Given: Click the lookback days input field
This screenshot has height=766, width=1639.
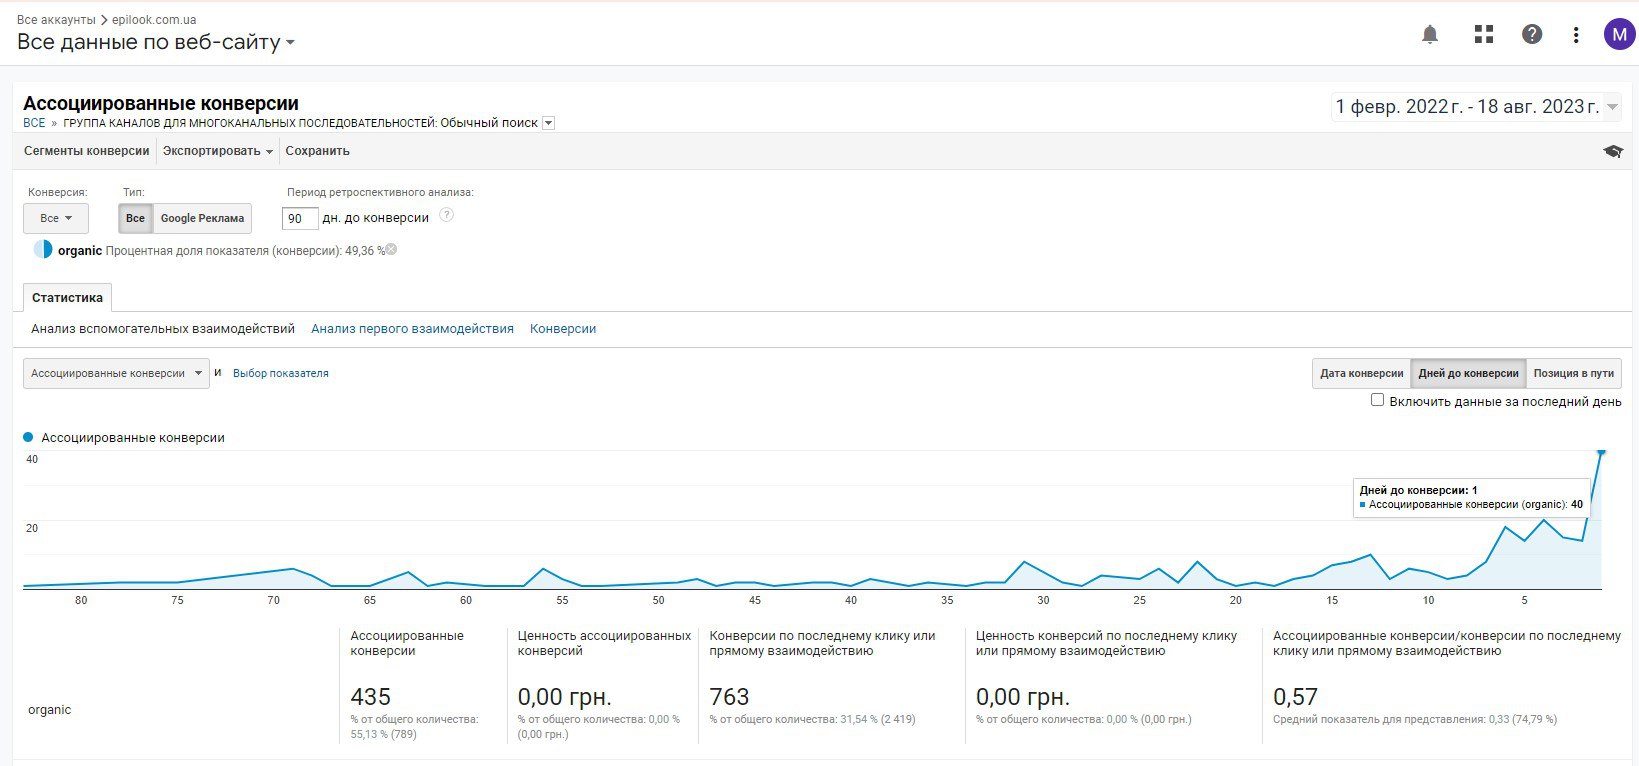Looking at the screenshot, I should click(299, 218).
